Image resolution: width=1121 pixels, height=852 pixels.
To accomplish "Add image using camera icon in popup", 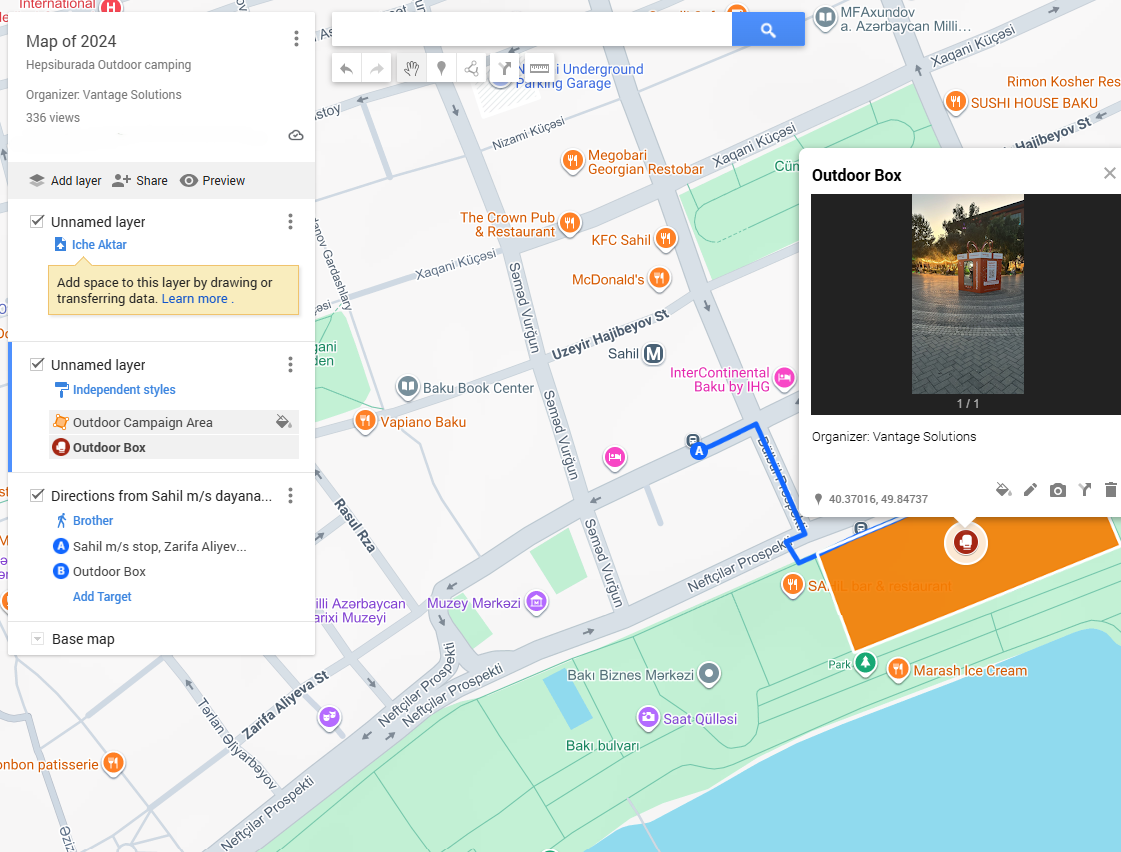I will pos(1057,490).
